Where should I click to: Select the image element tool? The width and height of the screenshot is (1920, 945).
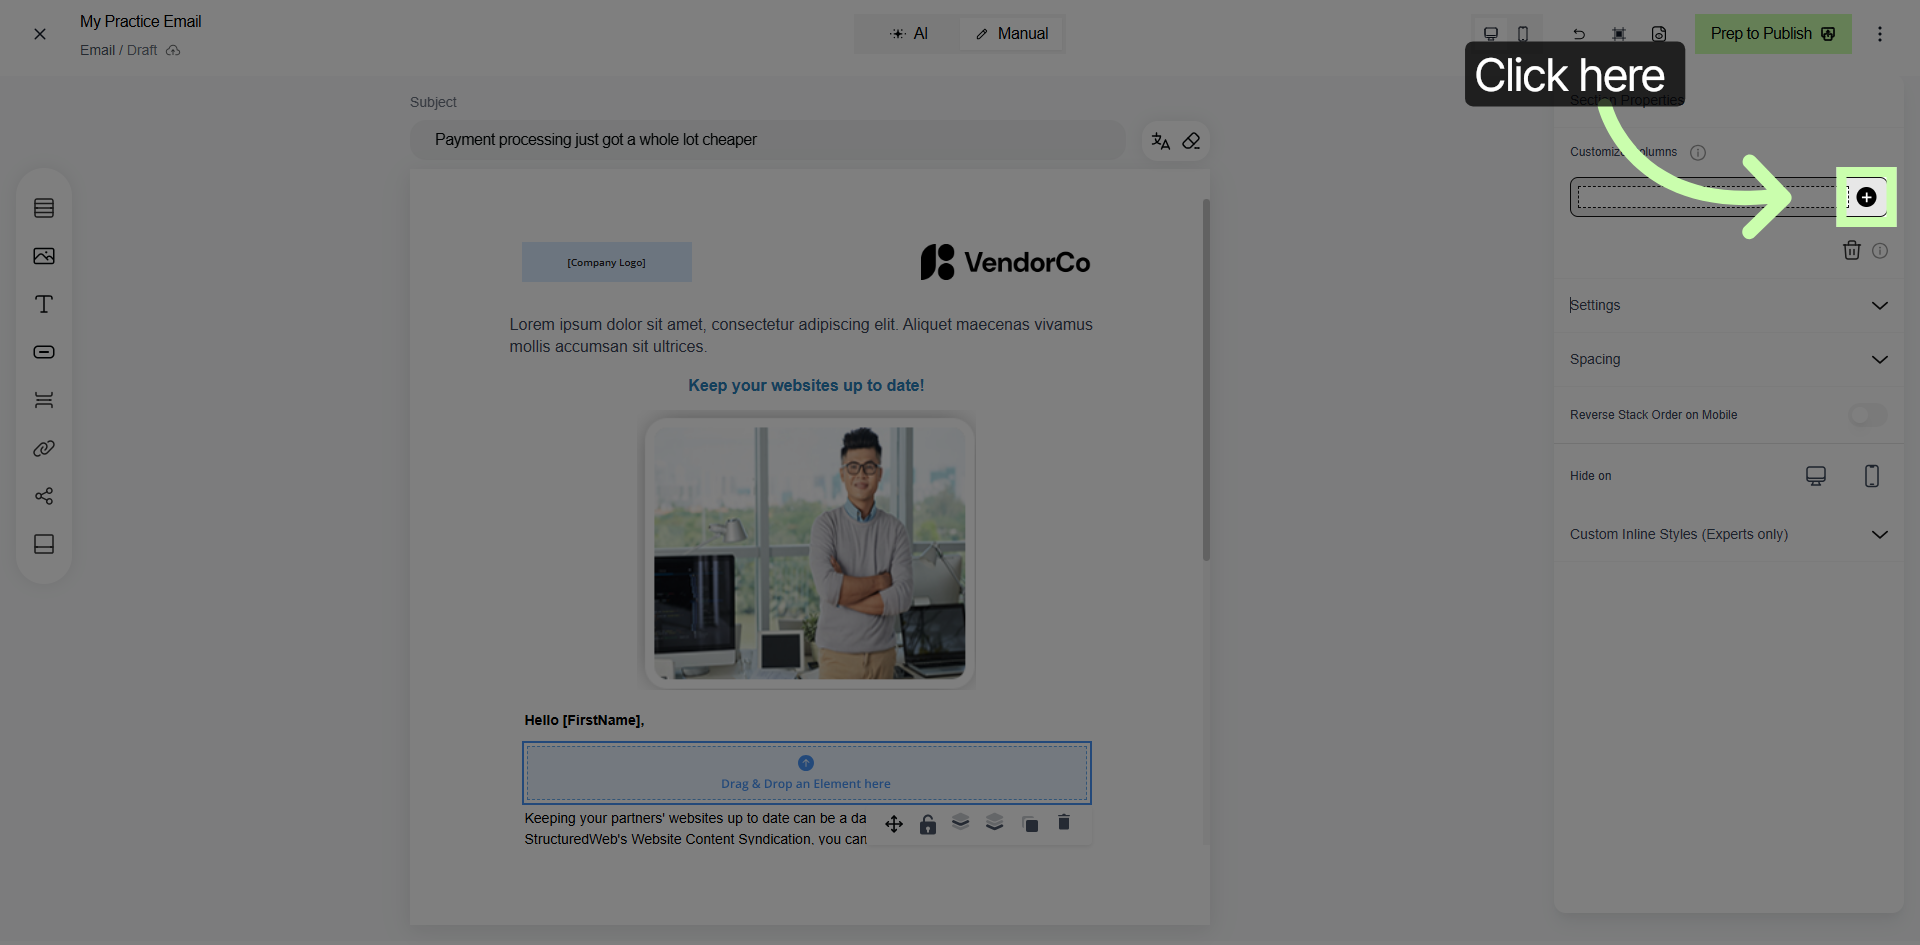[x=44, y=256]
